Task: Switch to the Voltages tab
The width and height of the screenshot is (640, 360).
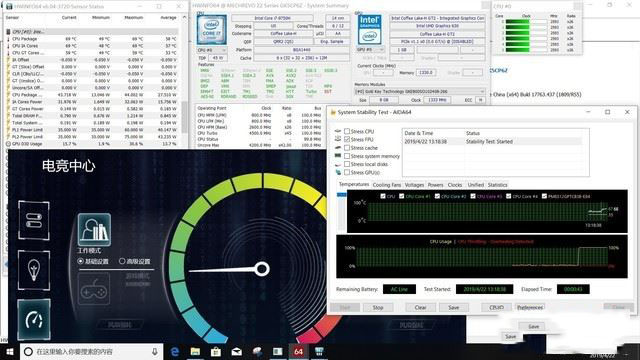Action: coord(414,185)
